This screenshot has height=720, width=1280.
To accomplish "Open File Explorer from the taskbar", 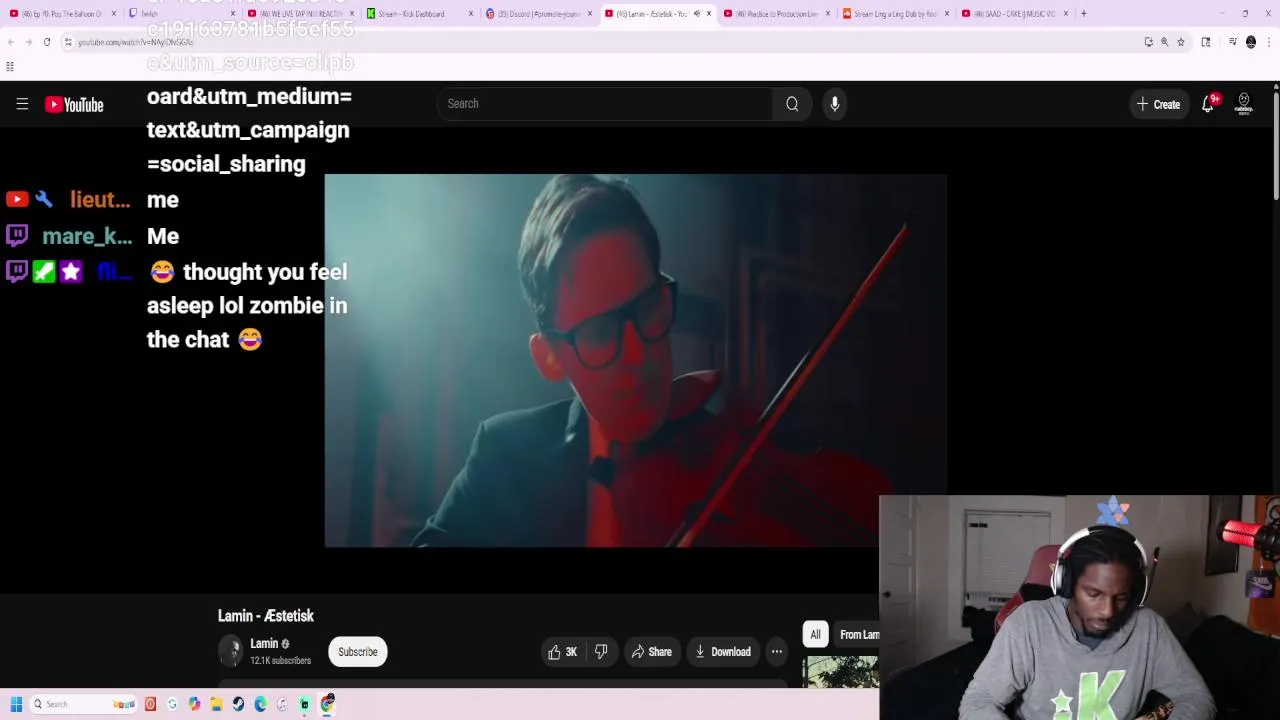I will click(216, 704).
